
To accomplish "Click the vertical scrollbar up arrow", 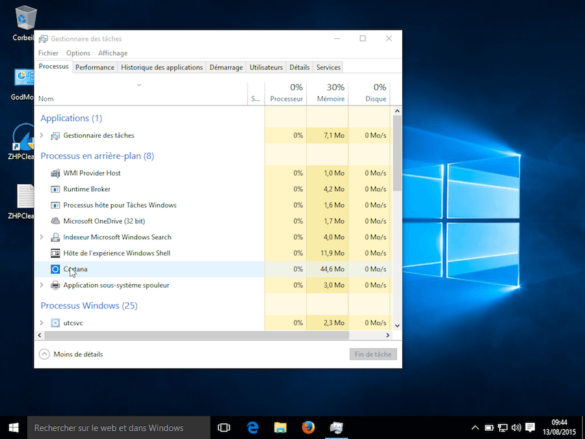I will coord(397,111).
